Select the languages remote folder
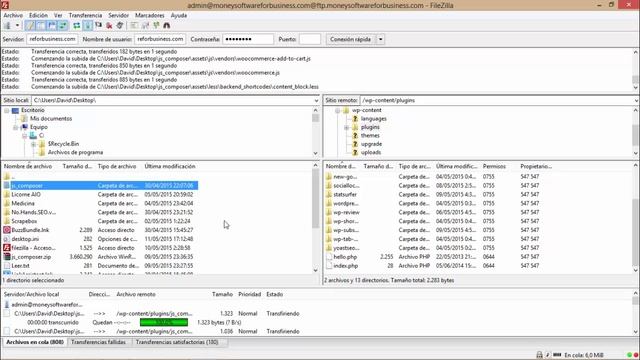The image size is (640, 360). [x=373, y=118]
